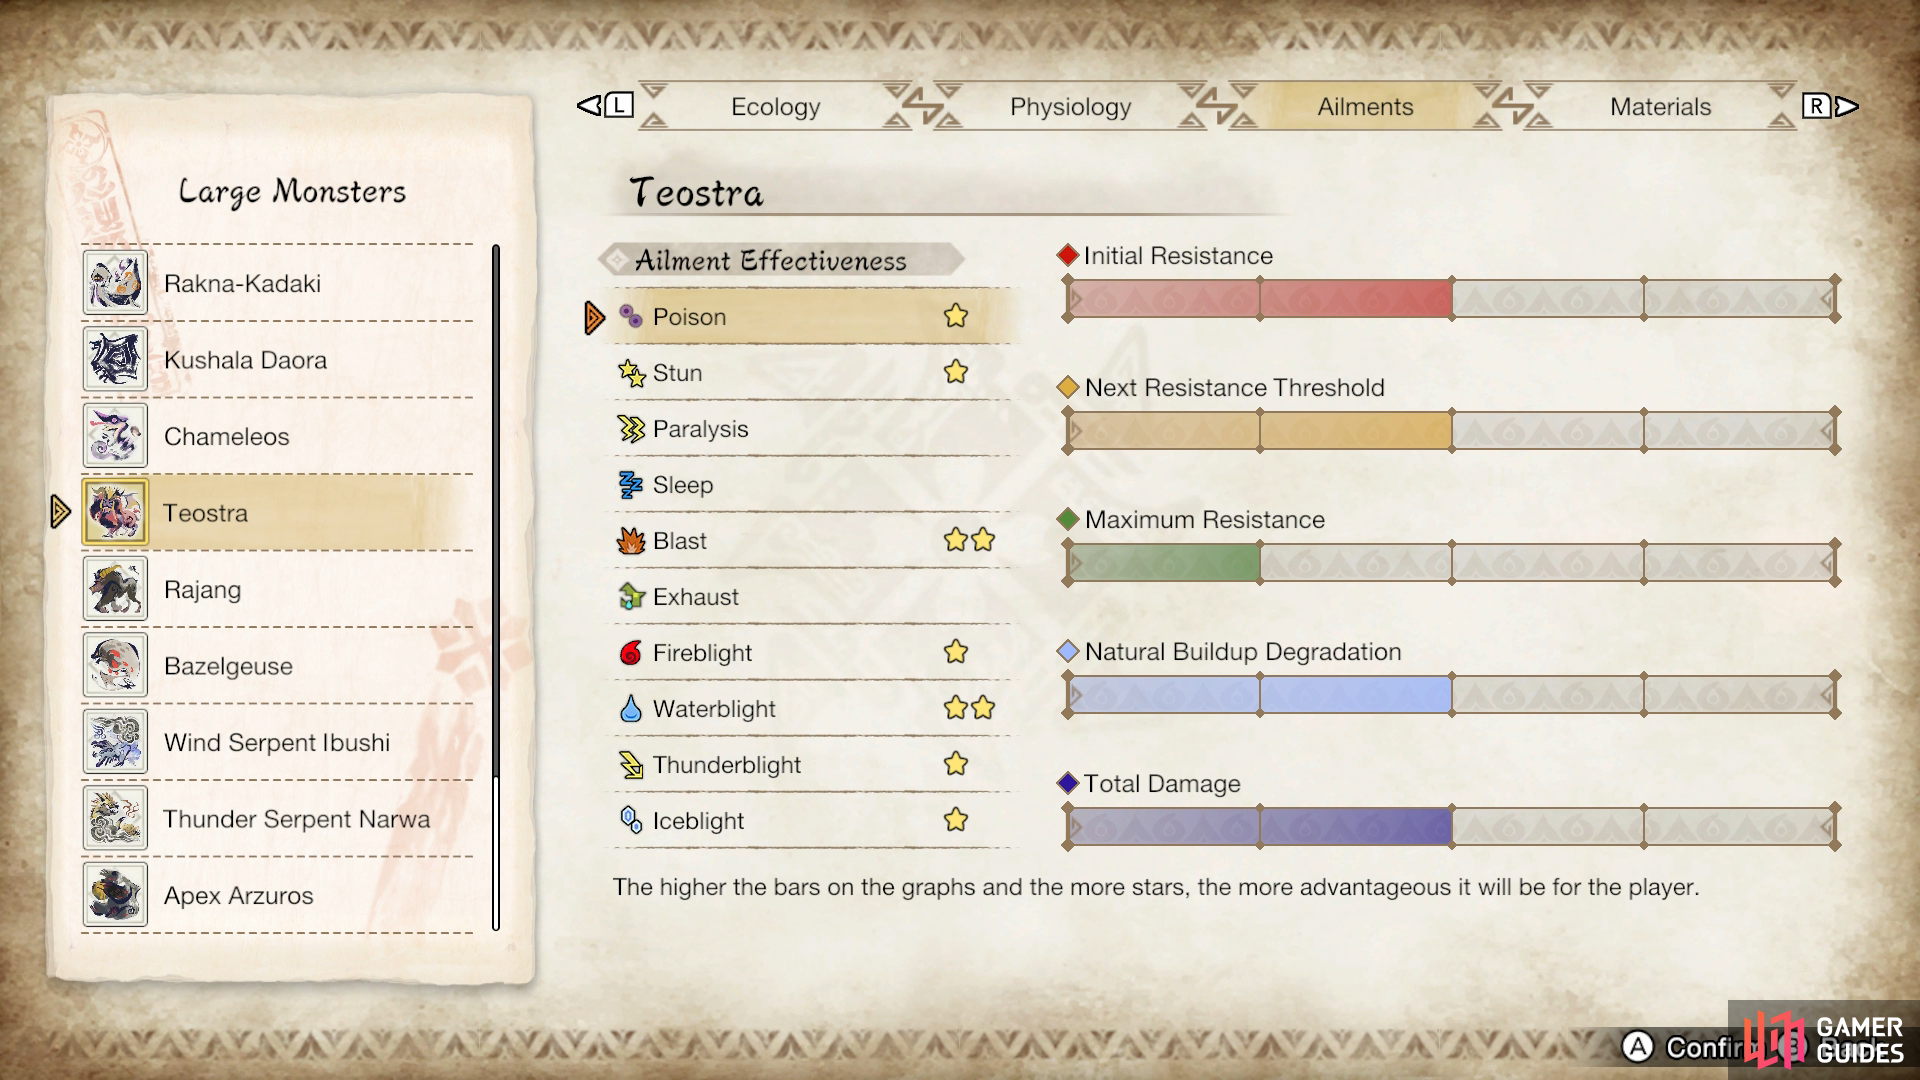The height and width of the screenshot is (1080, 1920).
Task: Select the Sleep ailment entry
Action: tap(812, 485)
